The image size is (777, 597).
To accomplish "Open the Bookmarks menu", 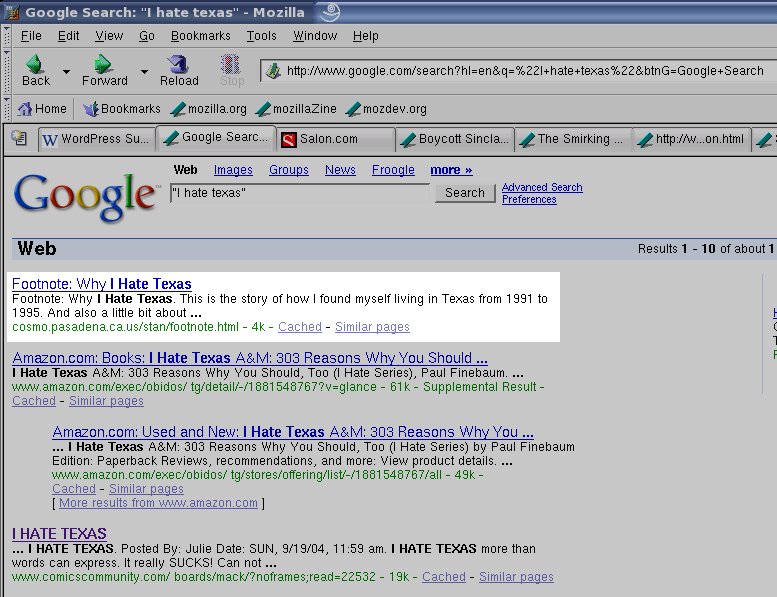I will coord(201,36).
